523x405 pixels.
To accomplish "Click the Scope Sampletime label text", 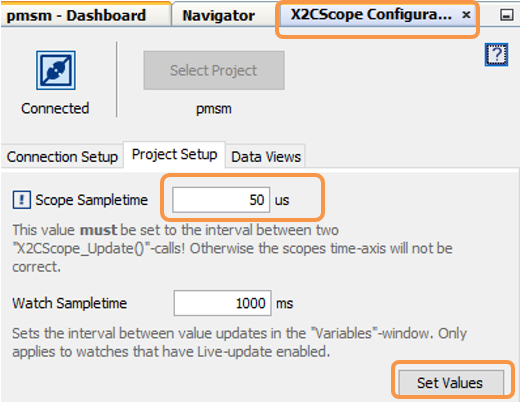I will pos(91,200).
